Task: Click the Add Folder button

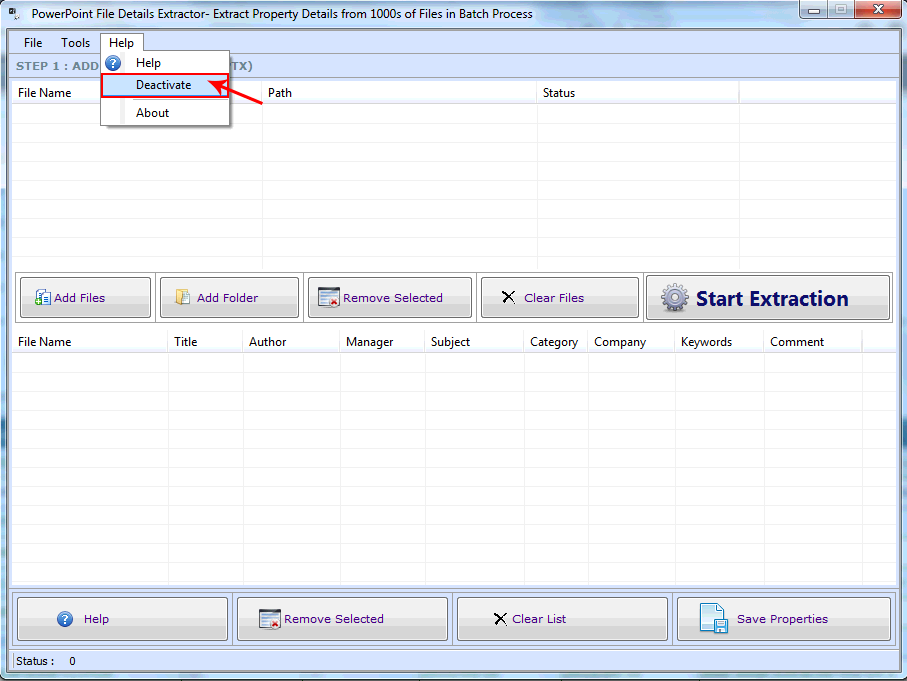Action: pyautogui.click(x=230, y=297)
